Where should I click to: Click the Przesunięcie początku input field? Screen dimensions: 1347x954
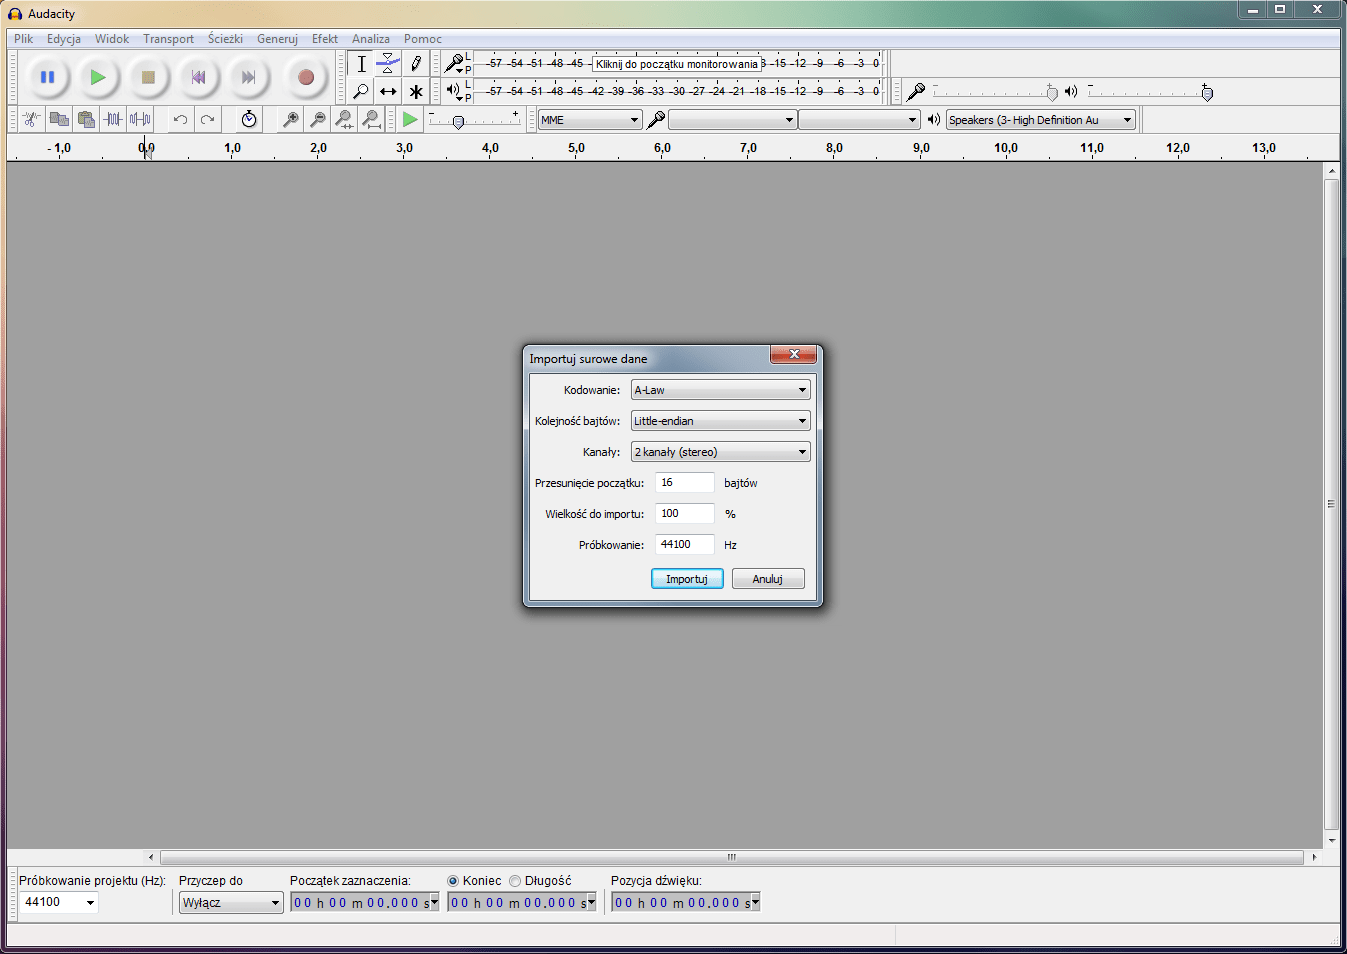click(685, 483)
